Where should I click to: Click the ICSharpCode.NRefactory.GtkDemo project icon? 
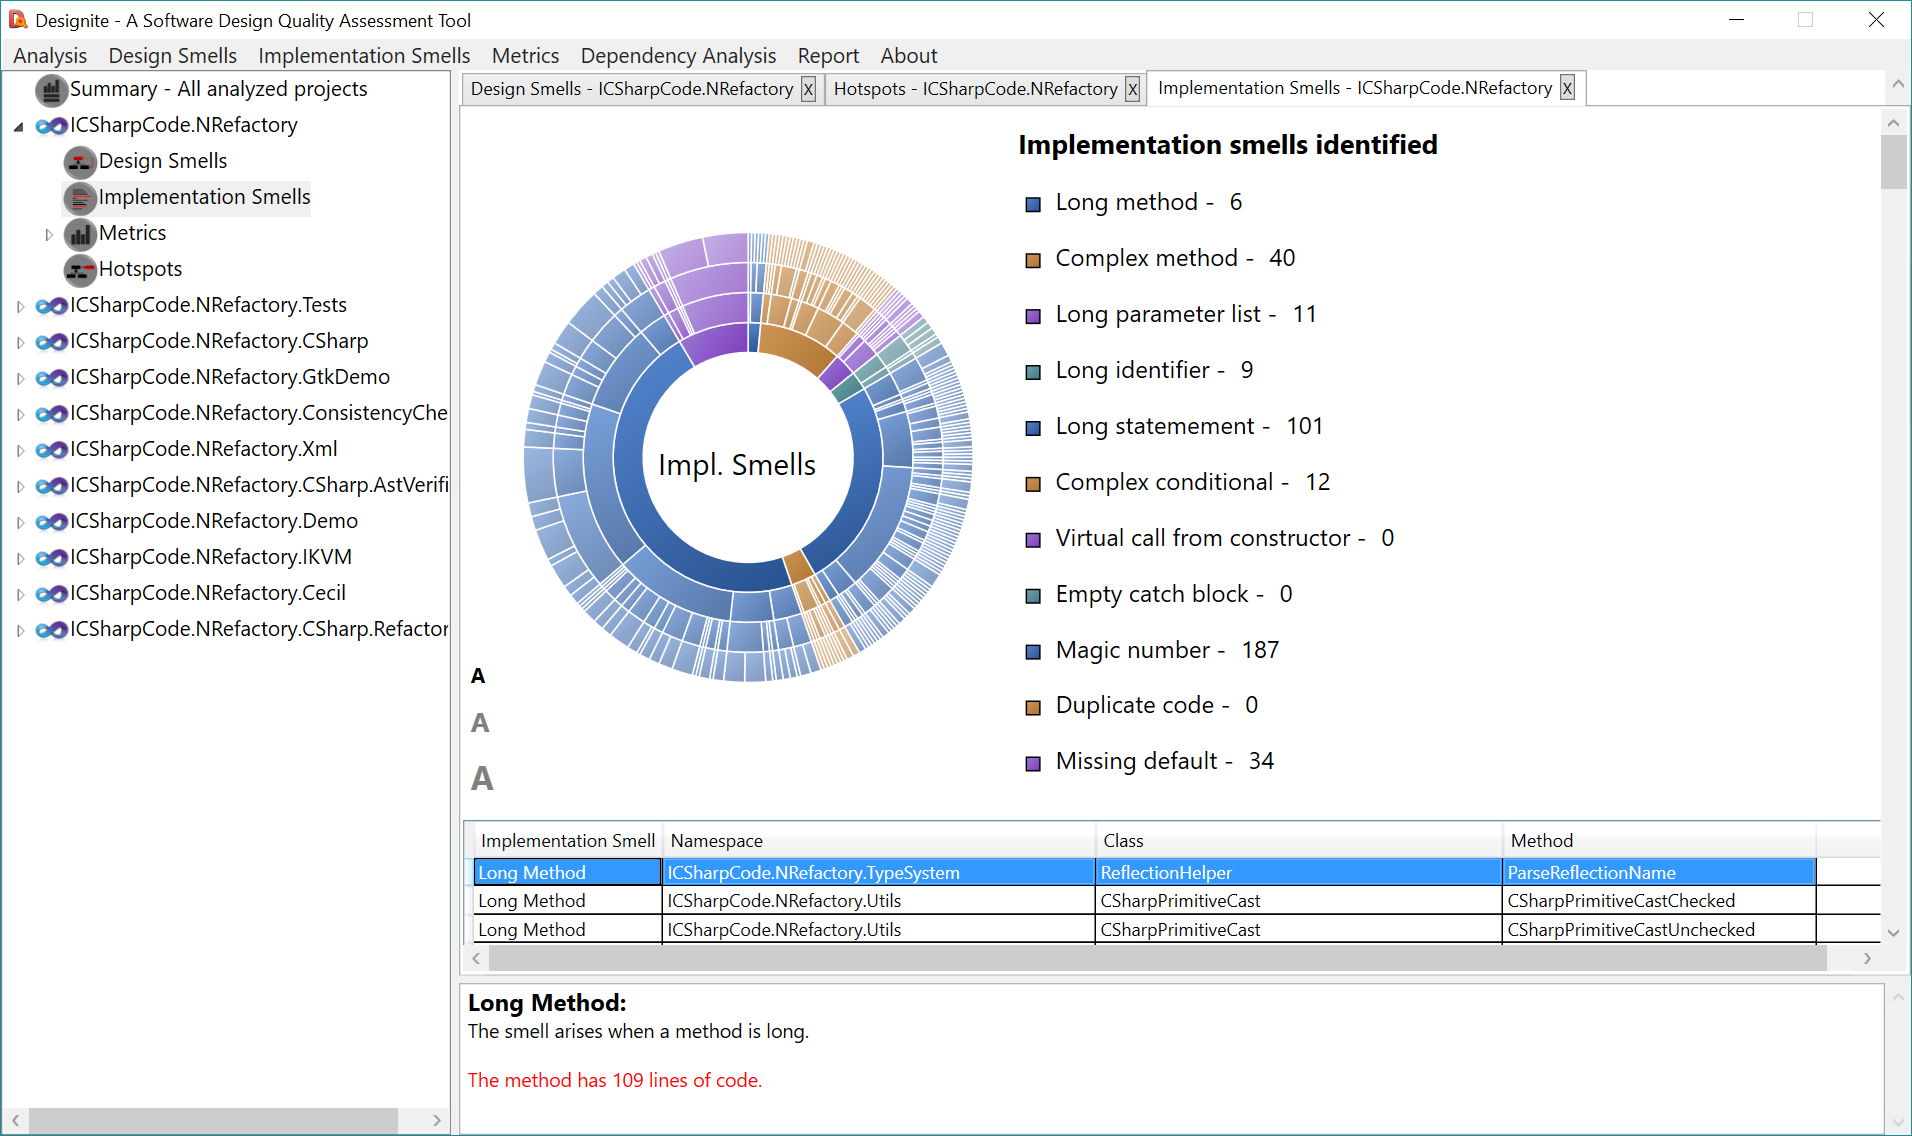(52, 378)
